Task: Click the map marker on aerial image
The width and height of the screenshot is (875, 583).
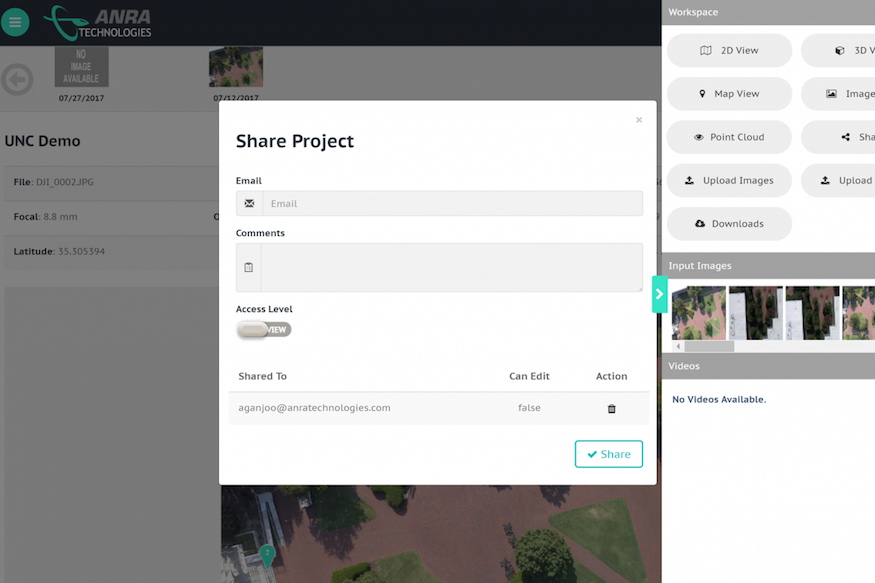Action: coord(267,553)
